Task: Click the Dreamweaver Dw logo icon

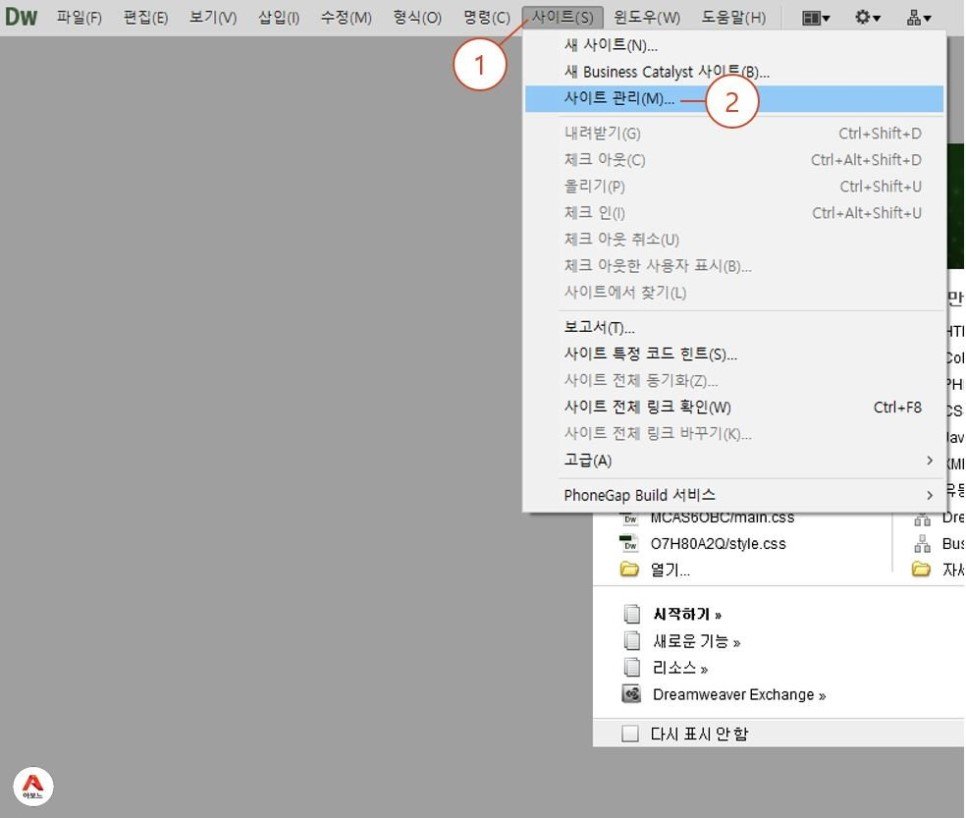Action: tap(21, 17)
